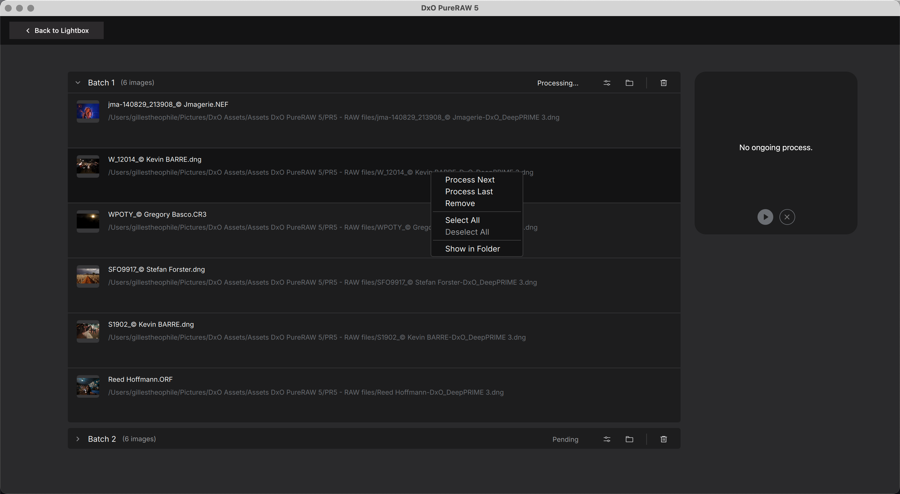900x494 pixels.
Task: Click output path of S1902 Kevin BARRE-DxO_DeepPRIME 3.dng
Action: tap(317, 337)
